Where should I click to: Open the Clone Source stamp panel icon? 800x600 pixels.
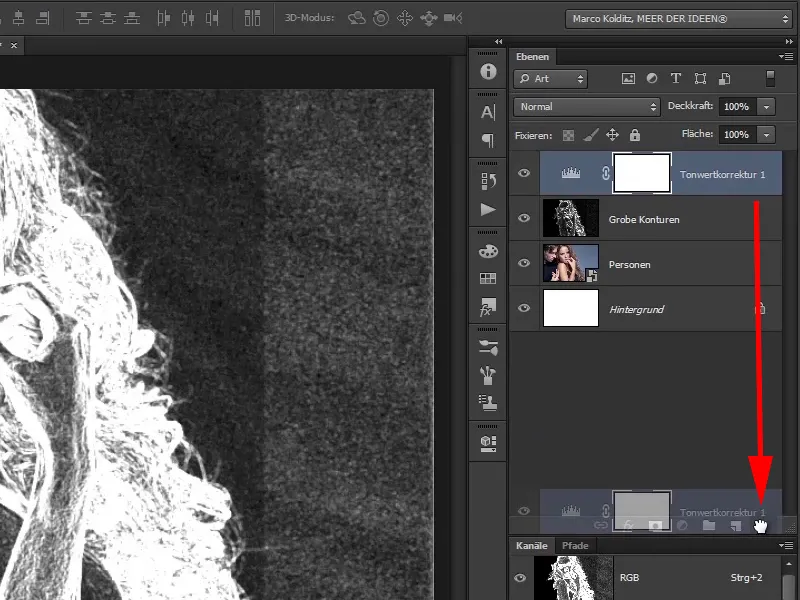click(x=488, y=403)
